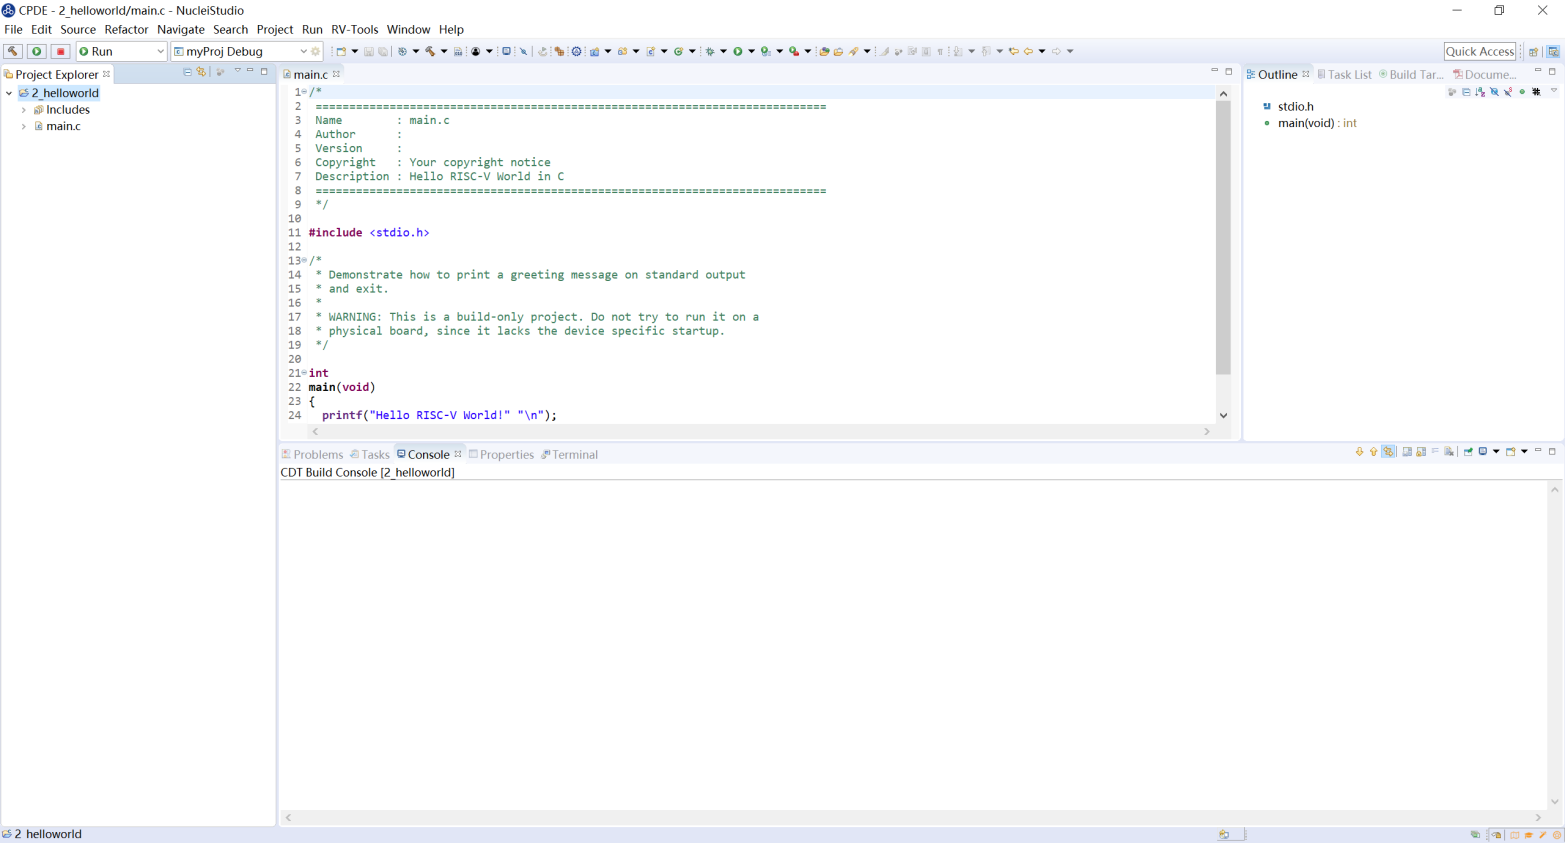Maximize the Console panel
Screen dimensions: 1565x843
pos(1552,451)
